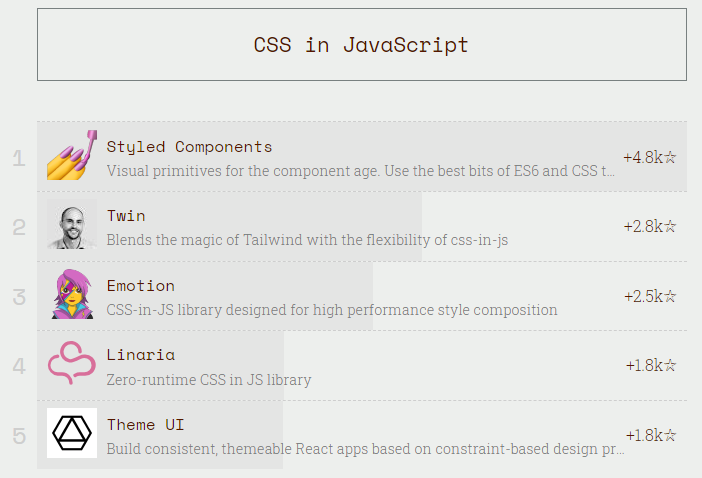Click the Twin project avatar photo

[x=72, y=225]
